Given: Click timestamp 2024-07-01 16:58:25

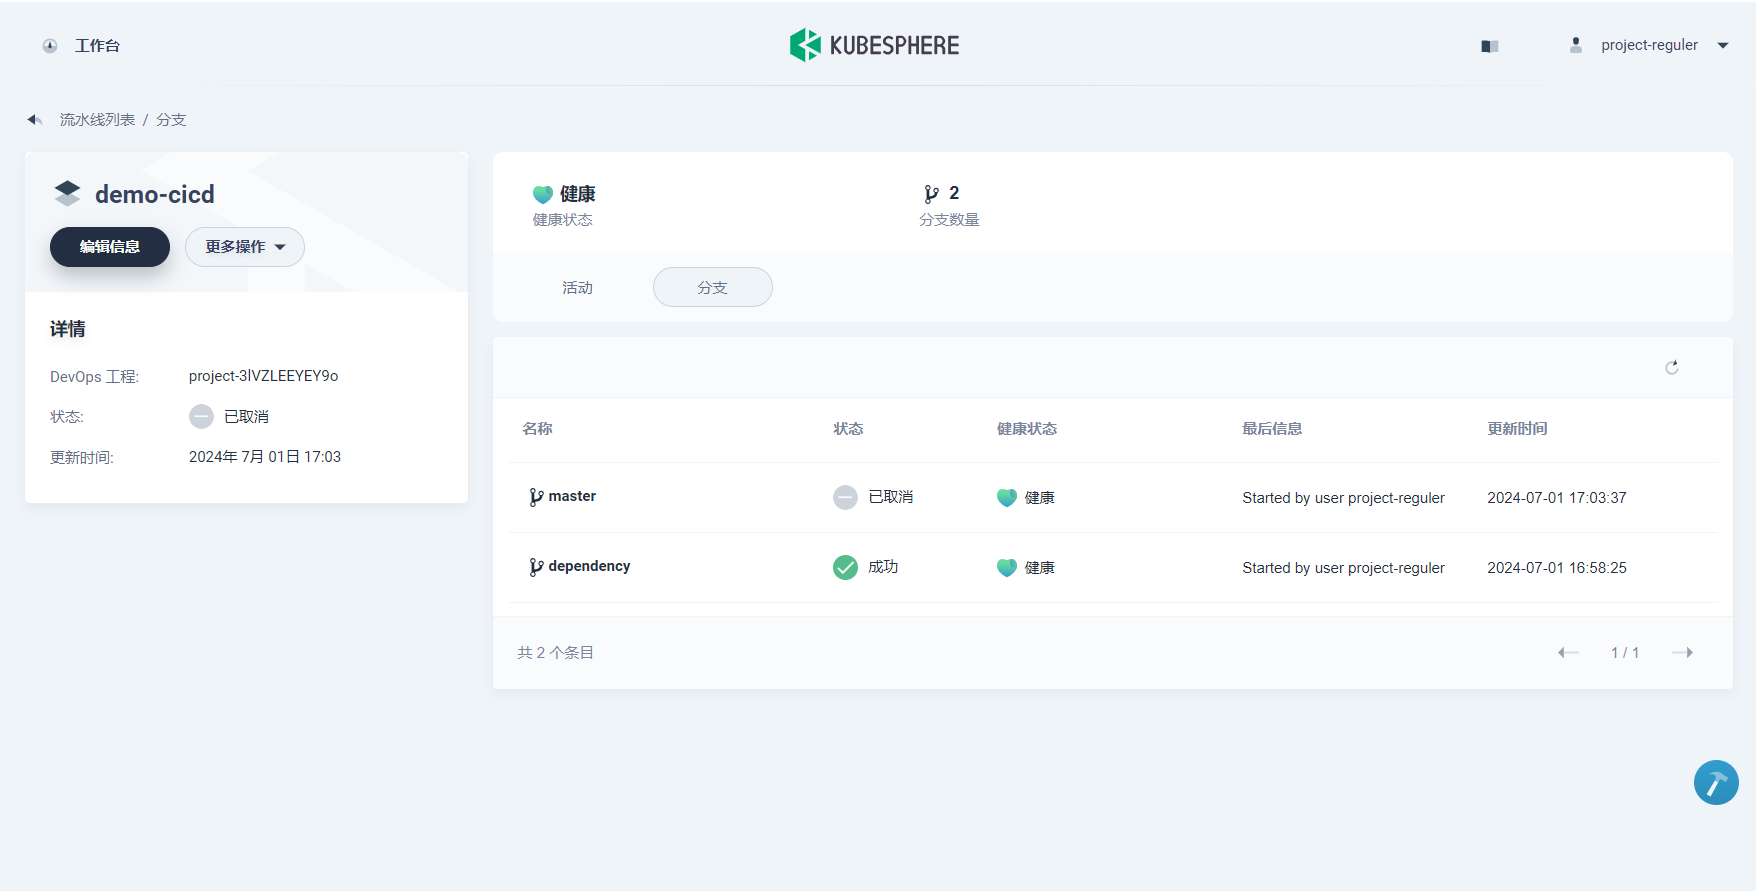Looking at the screenshot, I should tap(1557, 568).
